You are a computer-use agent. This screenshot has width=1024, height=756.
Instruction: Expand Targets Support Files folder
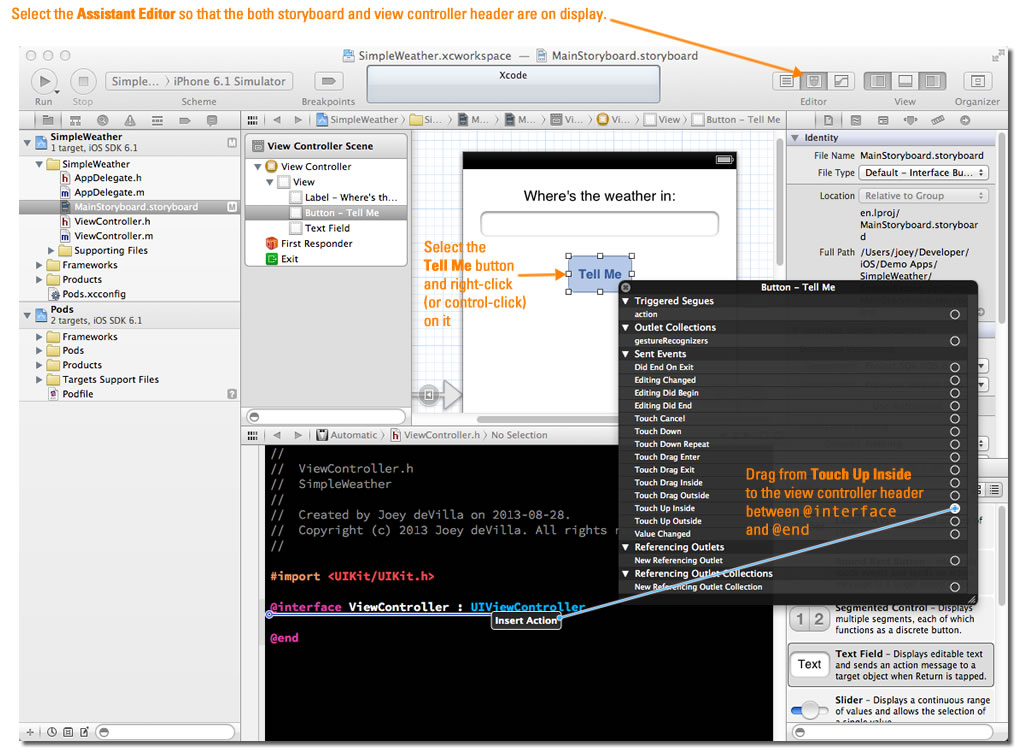click(x=39, y=380)
